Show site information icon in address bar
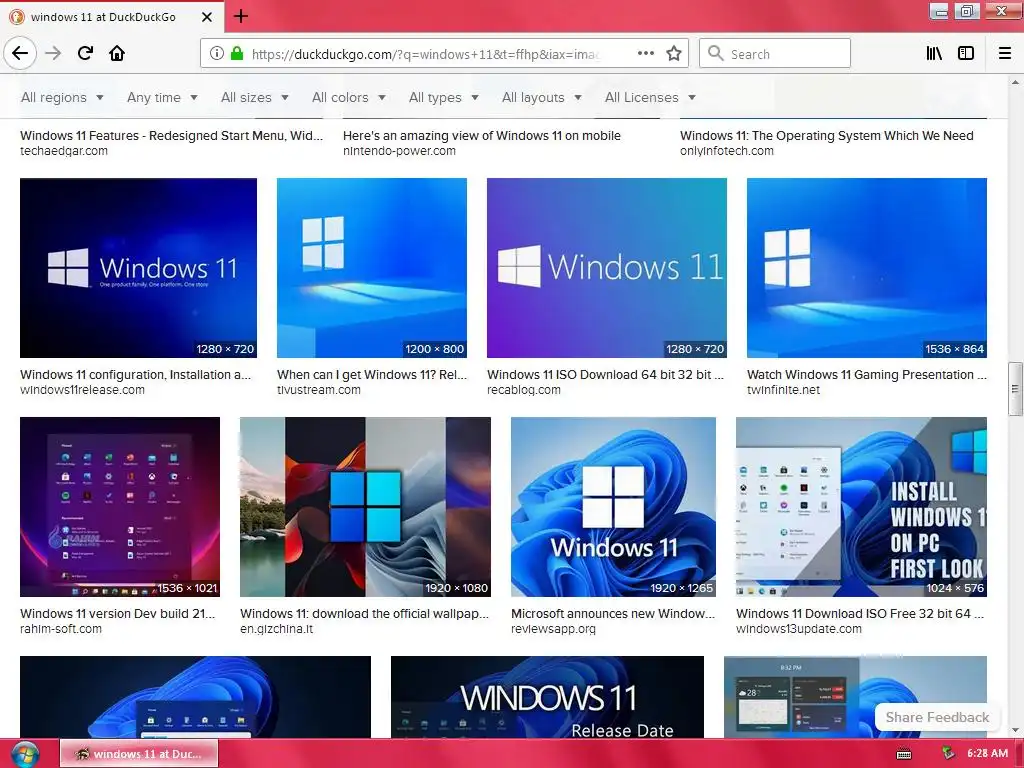1024x768 pixels. point(217,54)
